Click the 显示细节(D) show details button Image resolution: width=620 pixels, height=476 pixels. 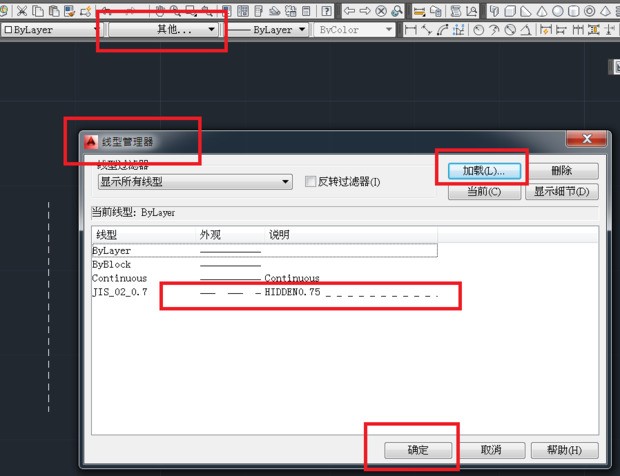561,192
